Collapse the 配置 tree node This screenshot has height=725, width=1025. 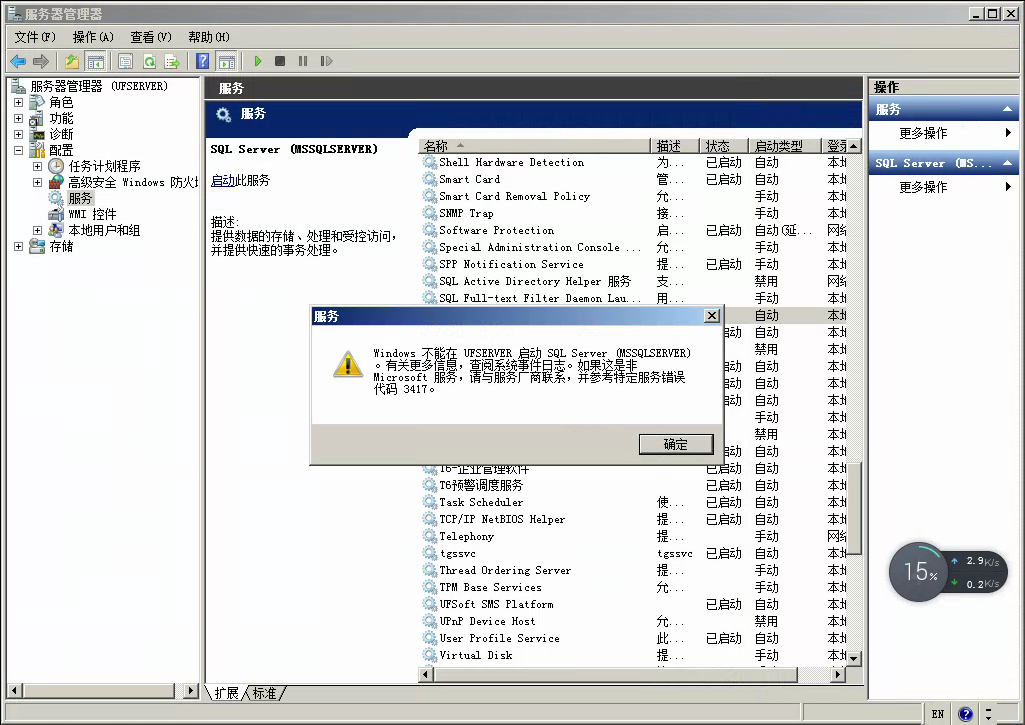click(x=18, y=150)
